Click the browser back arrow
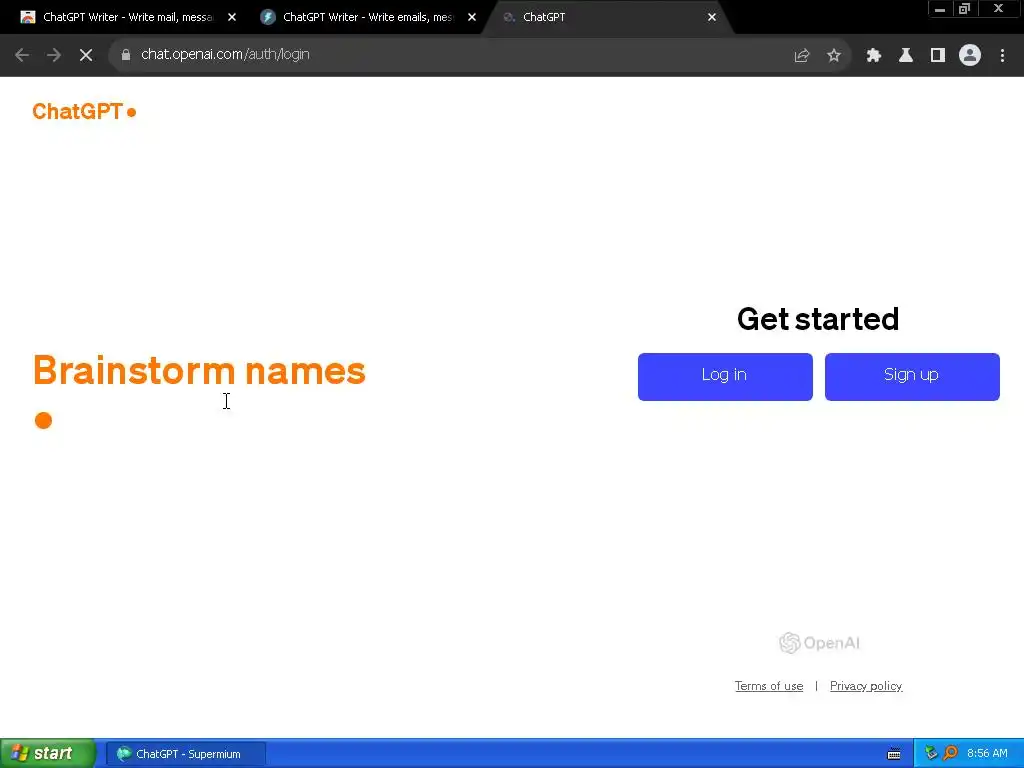This screenshot has width=1024, height=768. (22, 55)
